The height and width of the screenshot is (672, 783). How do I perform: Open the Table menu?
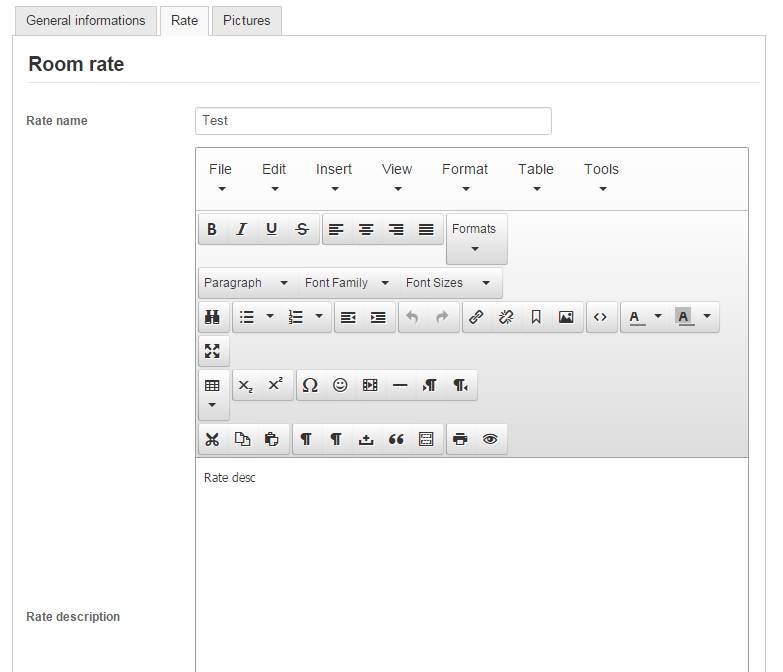tap(536, 177)
